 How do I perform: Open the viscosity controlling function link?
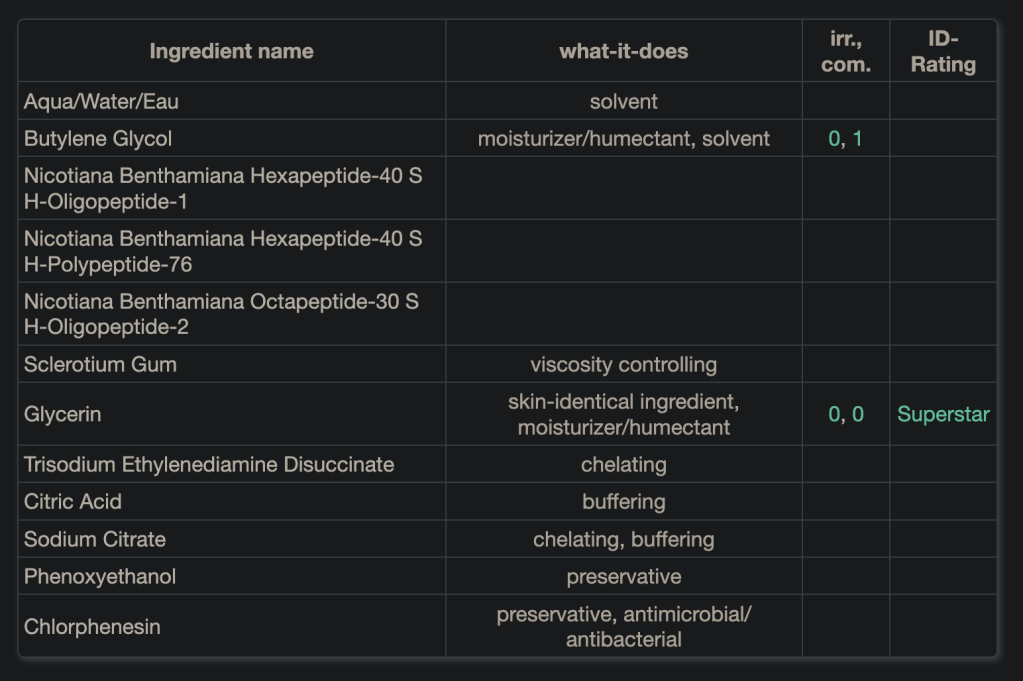[623, 365]
